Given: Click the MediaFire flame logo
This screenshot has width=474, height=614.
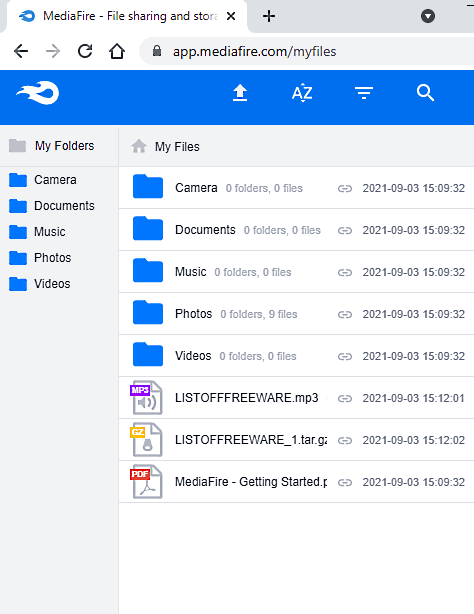Looking at the screenshot, I should 37,93.
